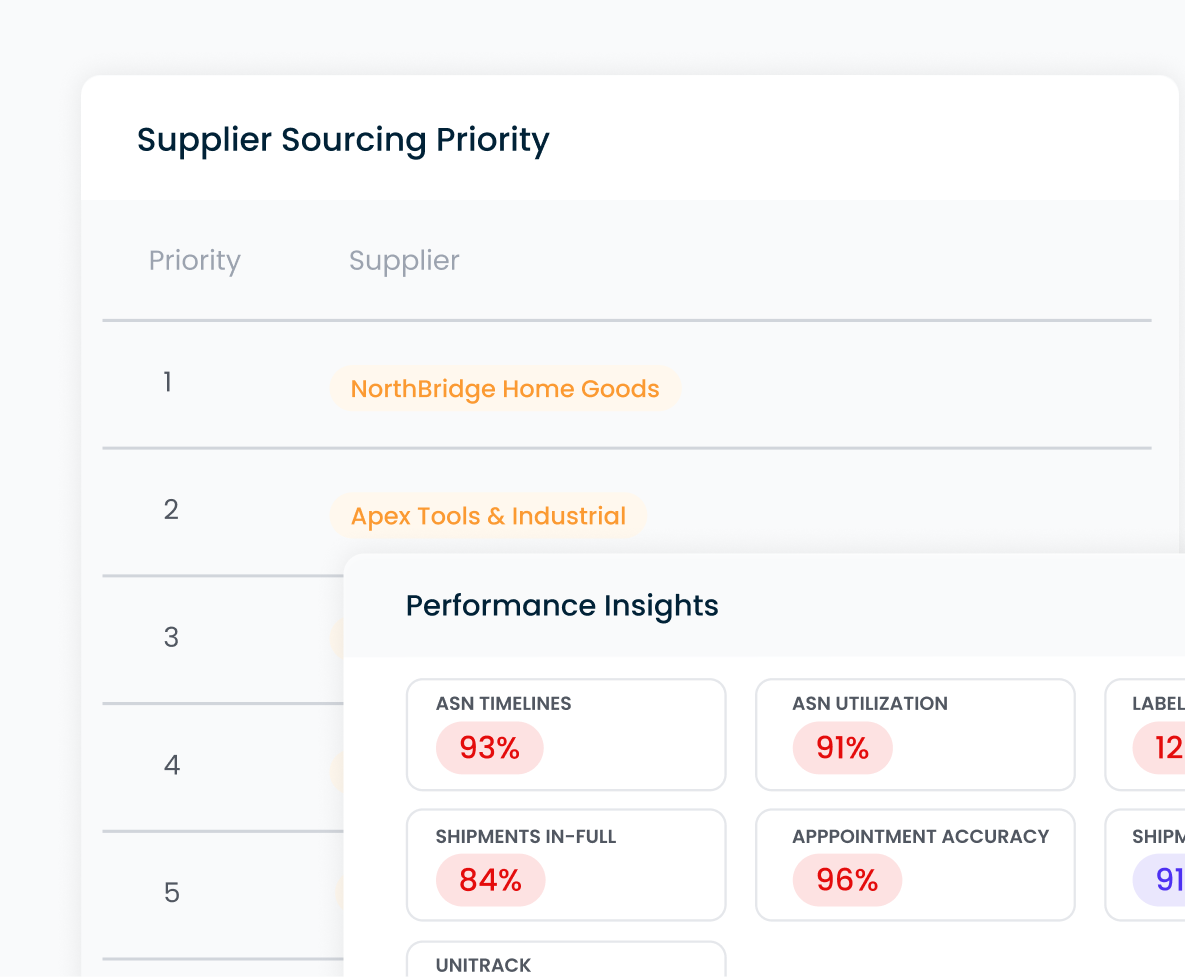
Task: Open the Apex Tools & Industrial supplier tag
Action: point(488,516)
